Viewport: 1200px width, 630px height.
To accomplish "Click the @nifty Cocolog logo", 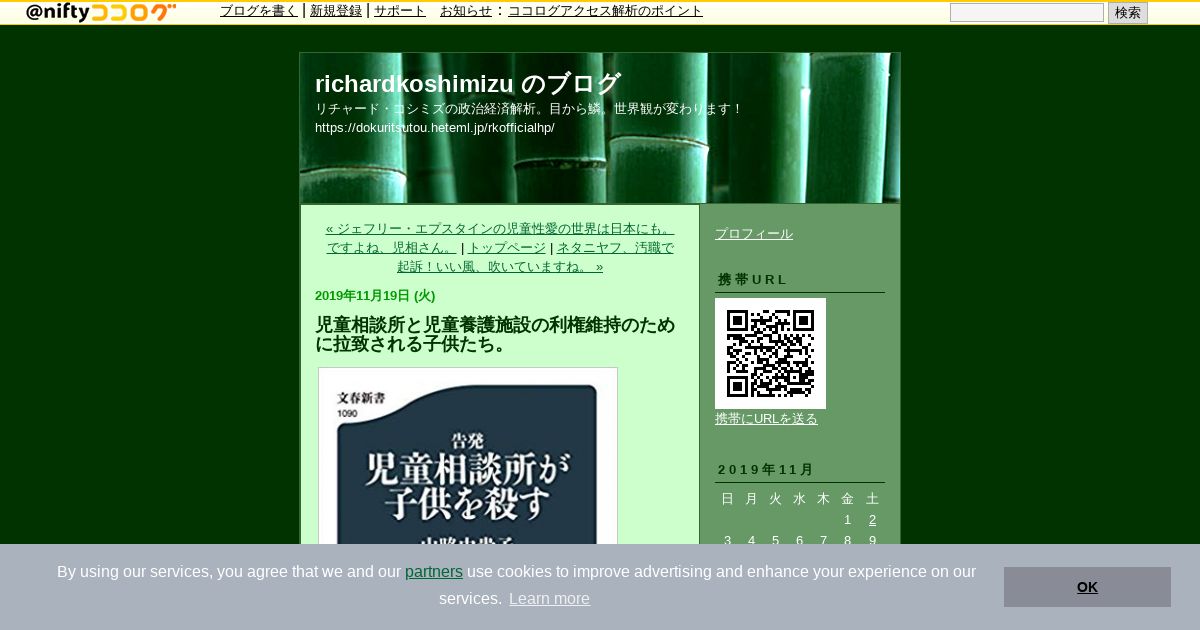I will click(101, 12).
